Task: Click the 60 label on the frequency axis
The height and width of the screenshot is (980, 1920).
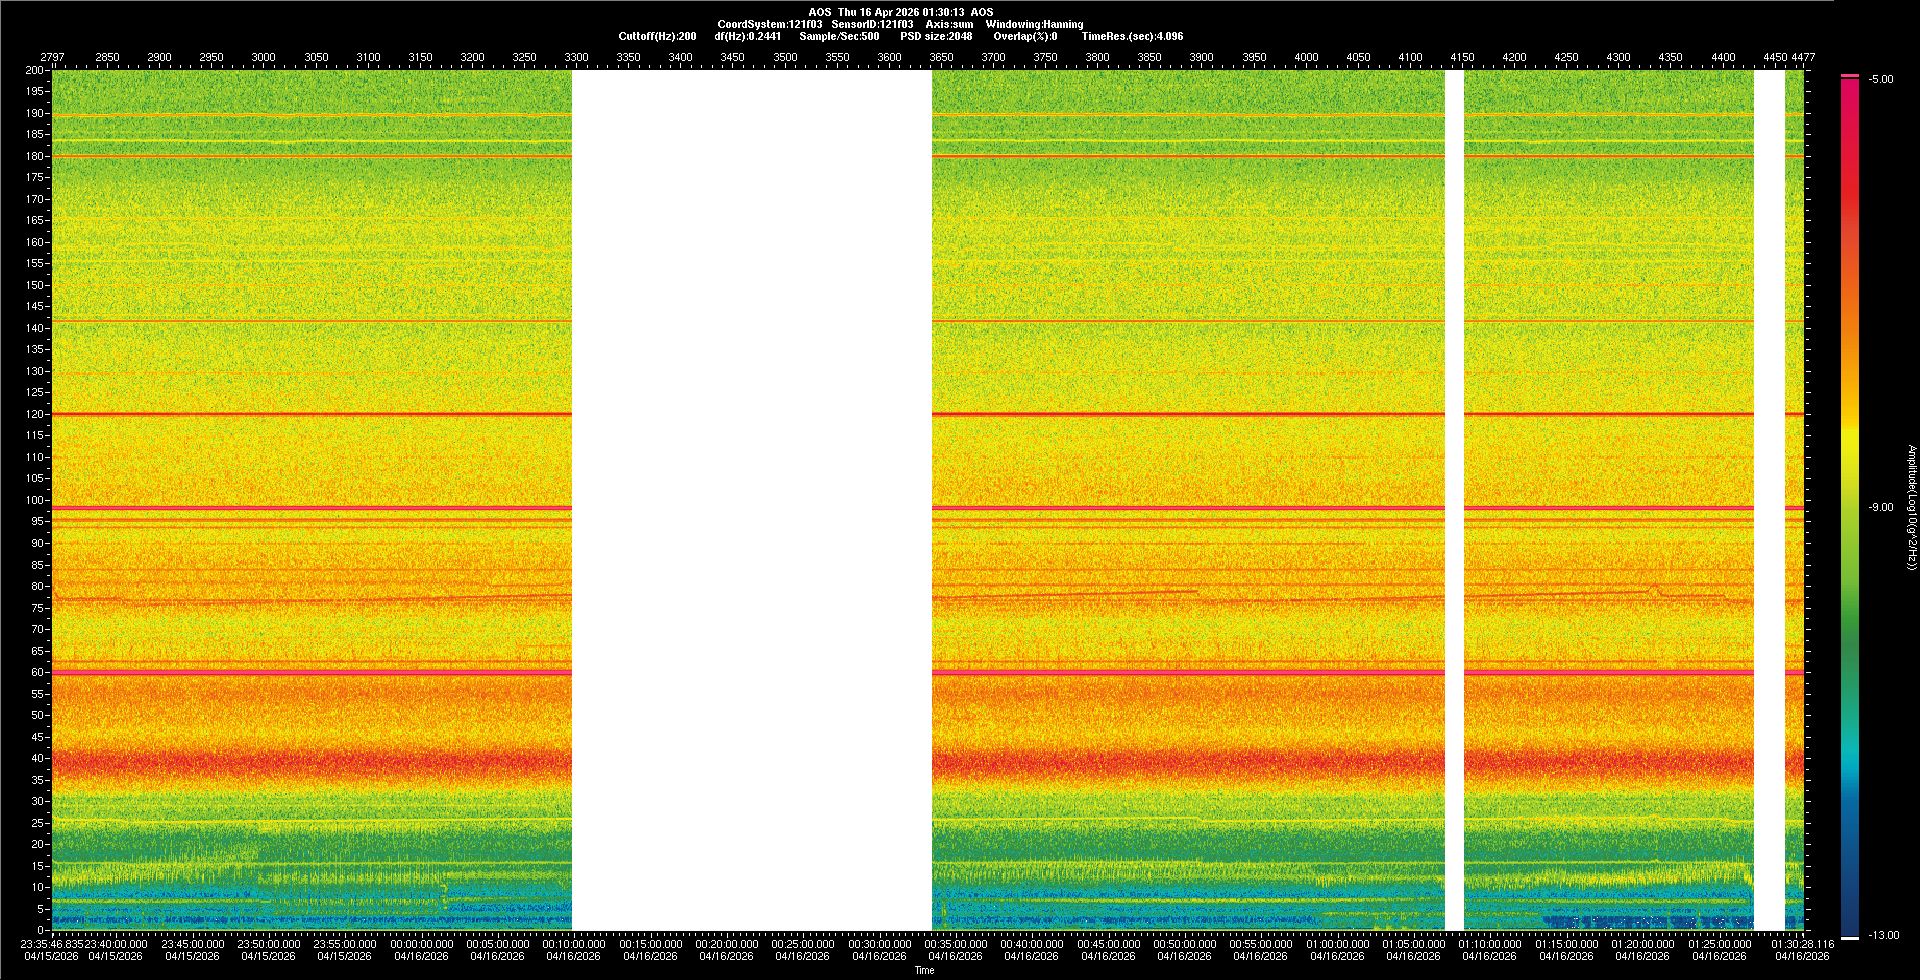Action: coord(37,673)
